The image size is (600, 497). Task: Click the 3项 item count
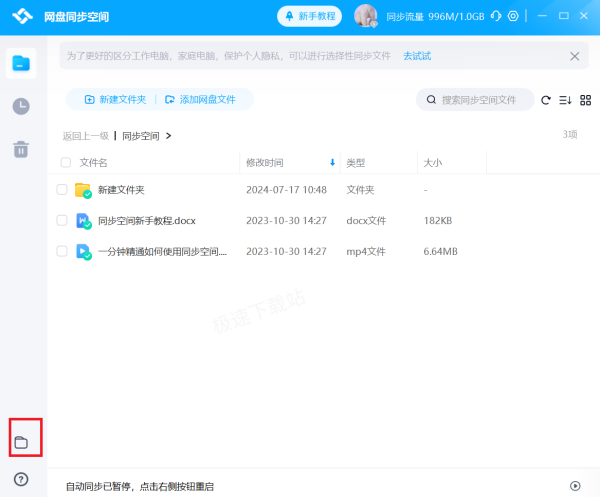coord(570,134)
